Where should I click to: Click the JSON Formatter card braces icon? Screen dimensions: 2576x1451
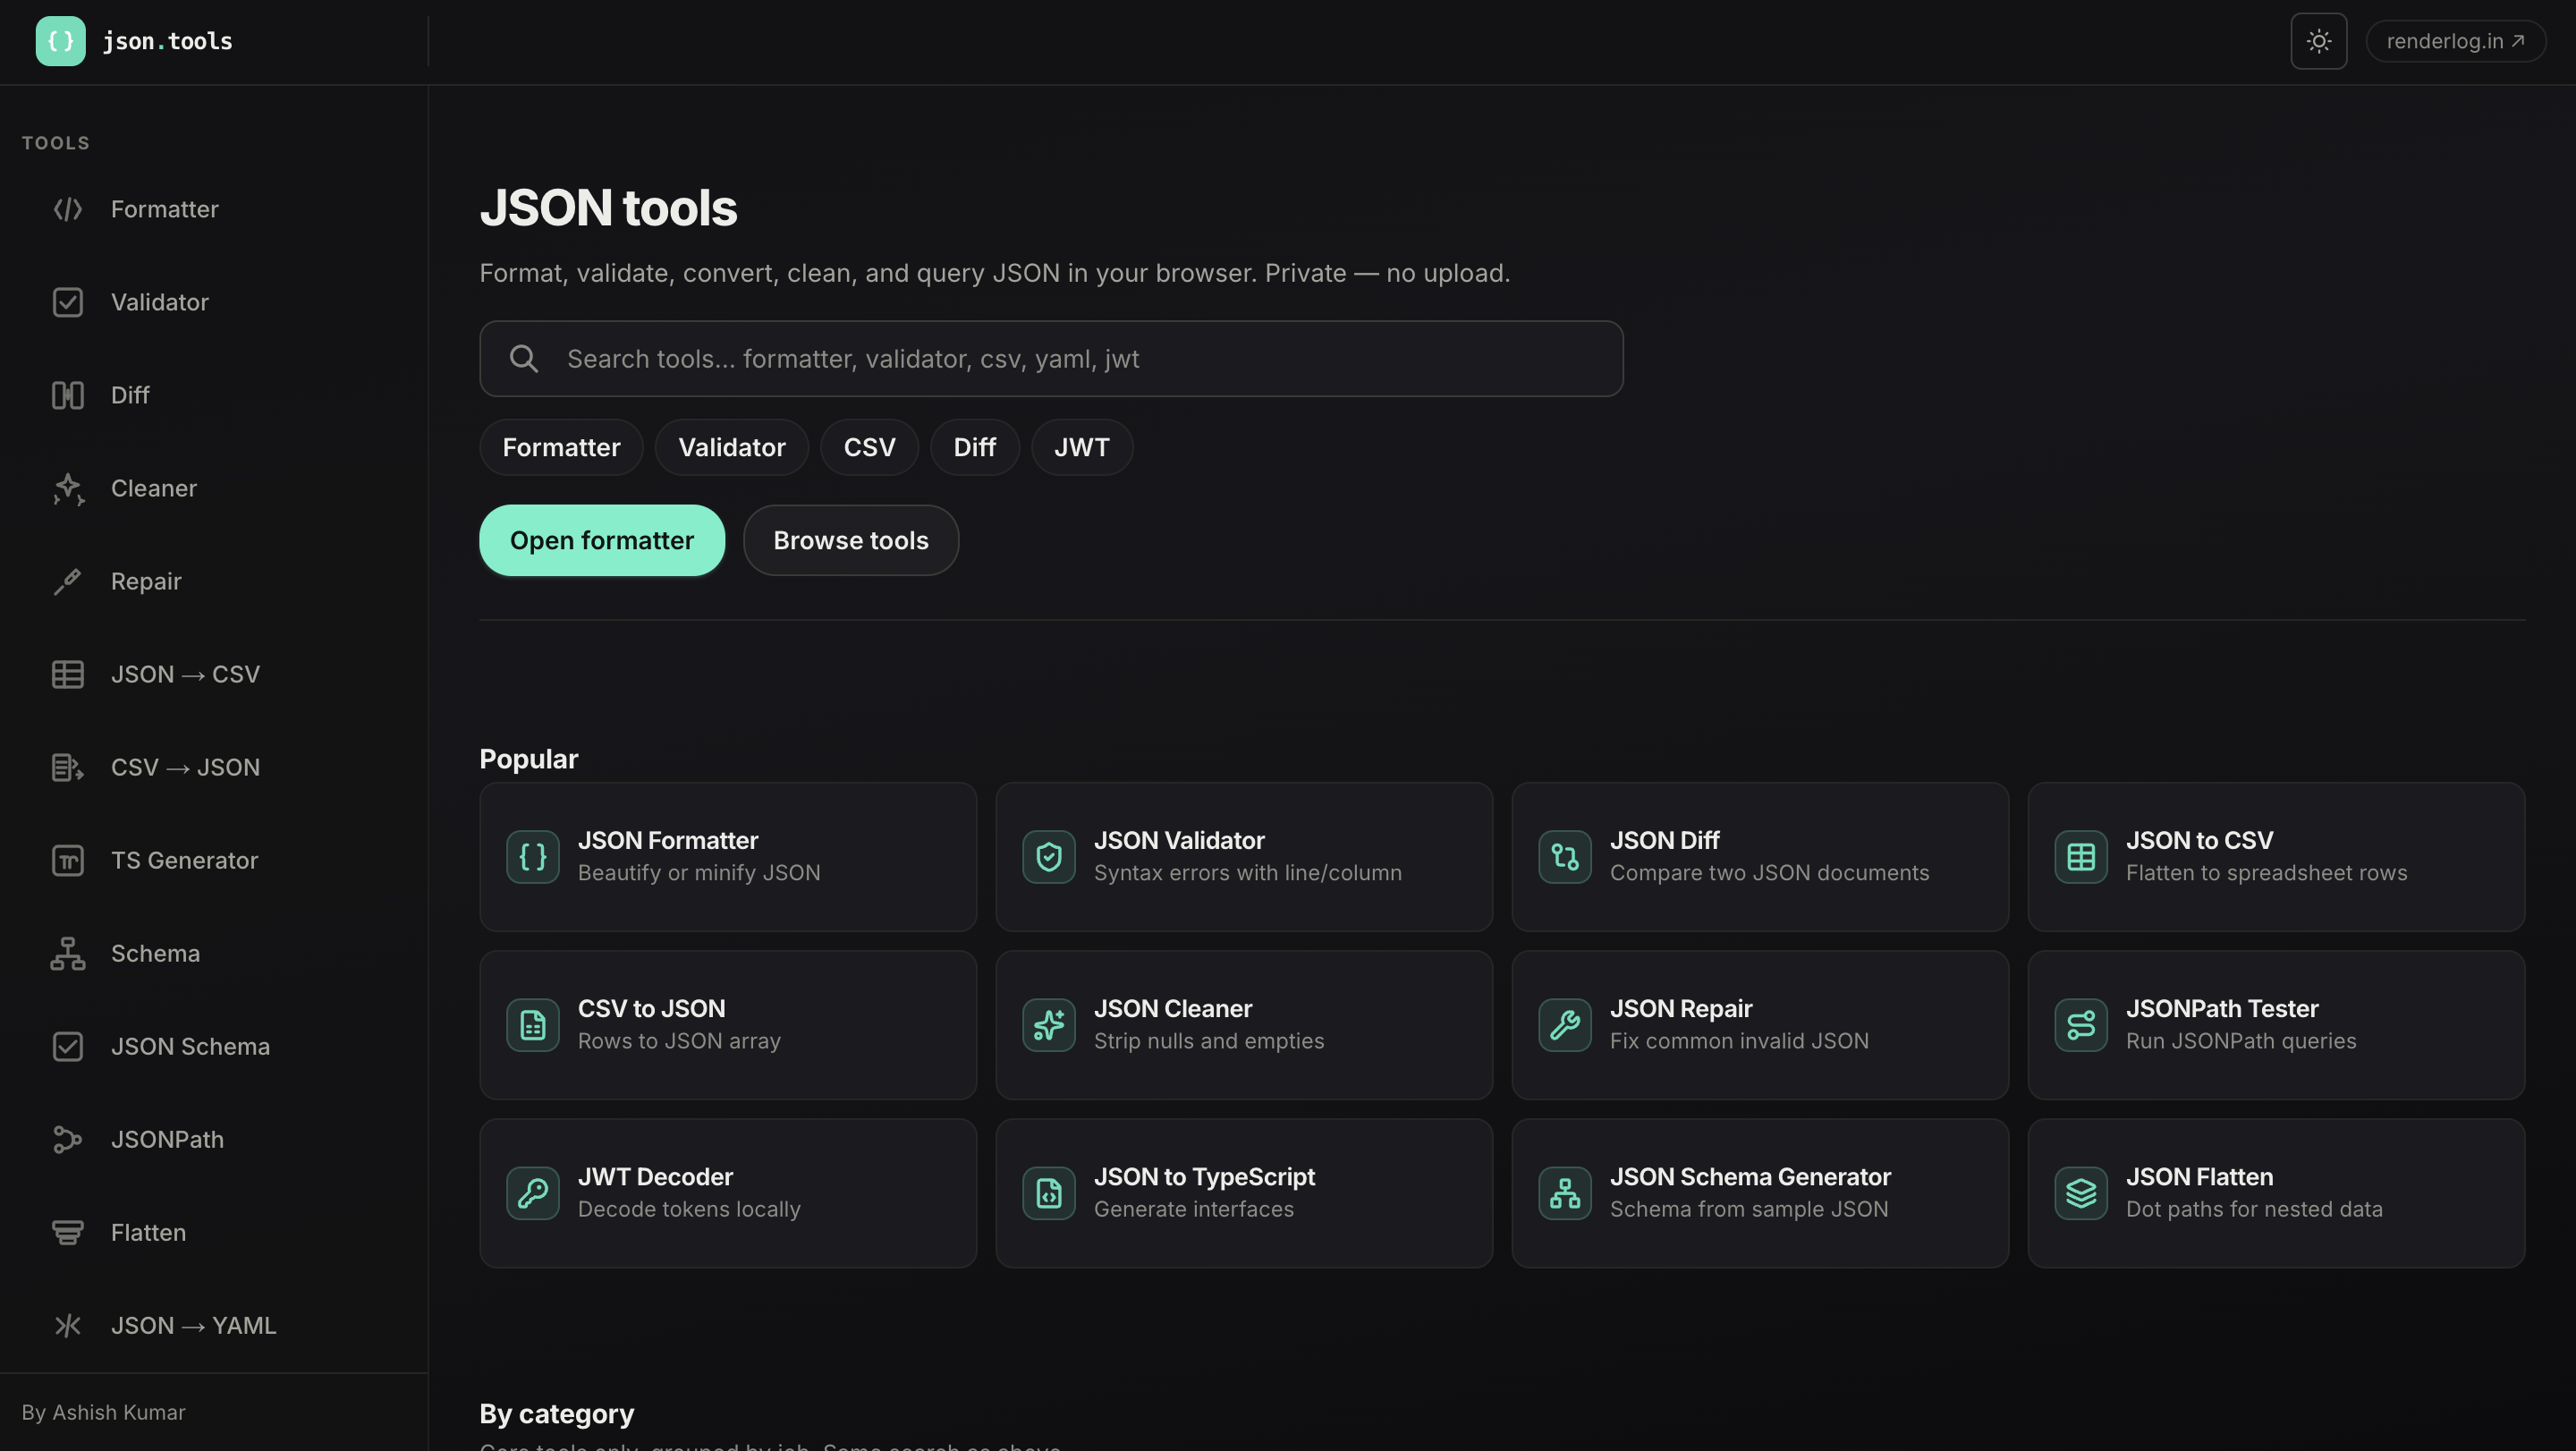point(533,857)
